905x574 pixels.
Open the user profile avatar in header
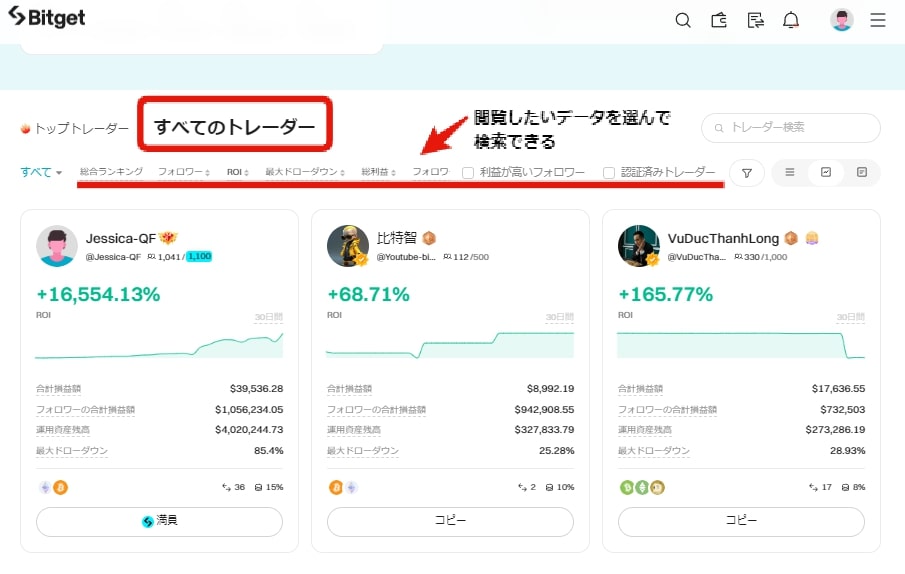click(842, 20)
